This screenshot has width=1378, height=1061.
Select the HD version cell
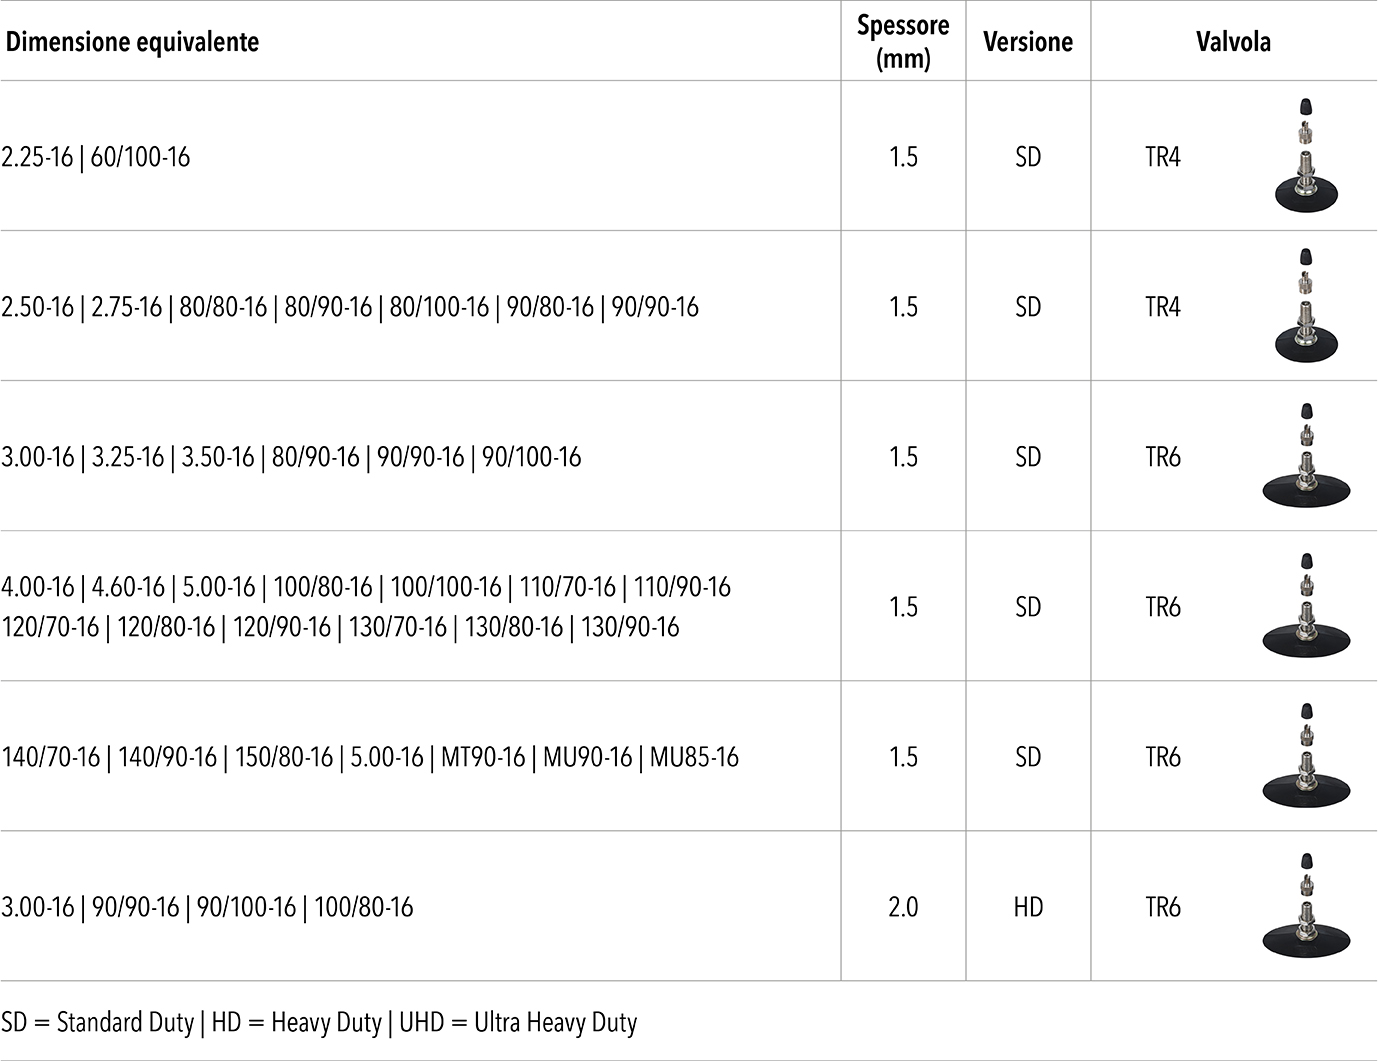pos(1028,907)
